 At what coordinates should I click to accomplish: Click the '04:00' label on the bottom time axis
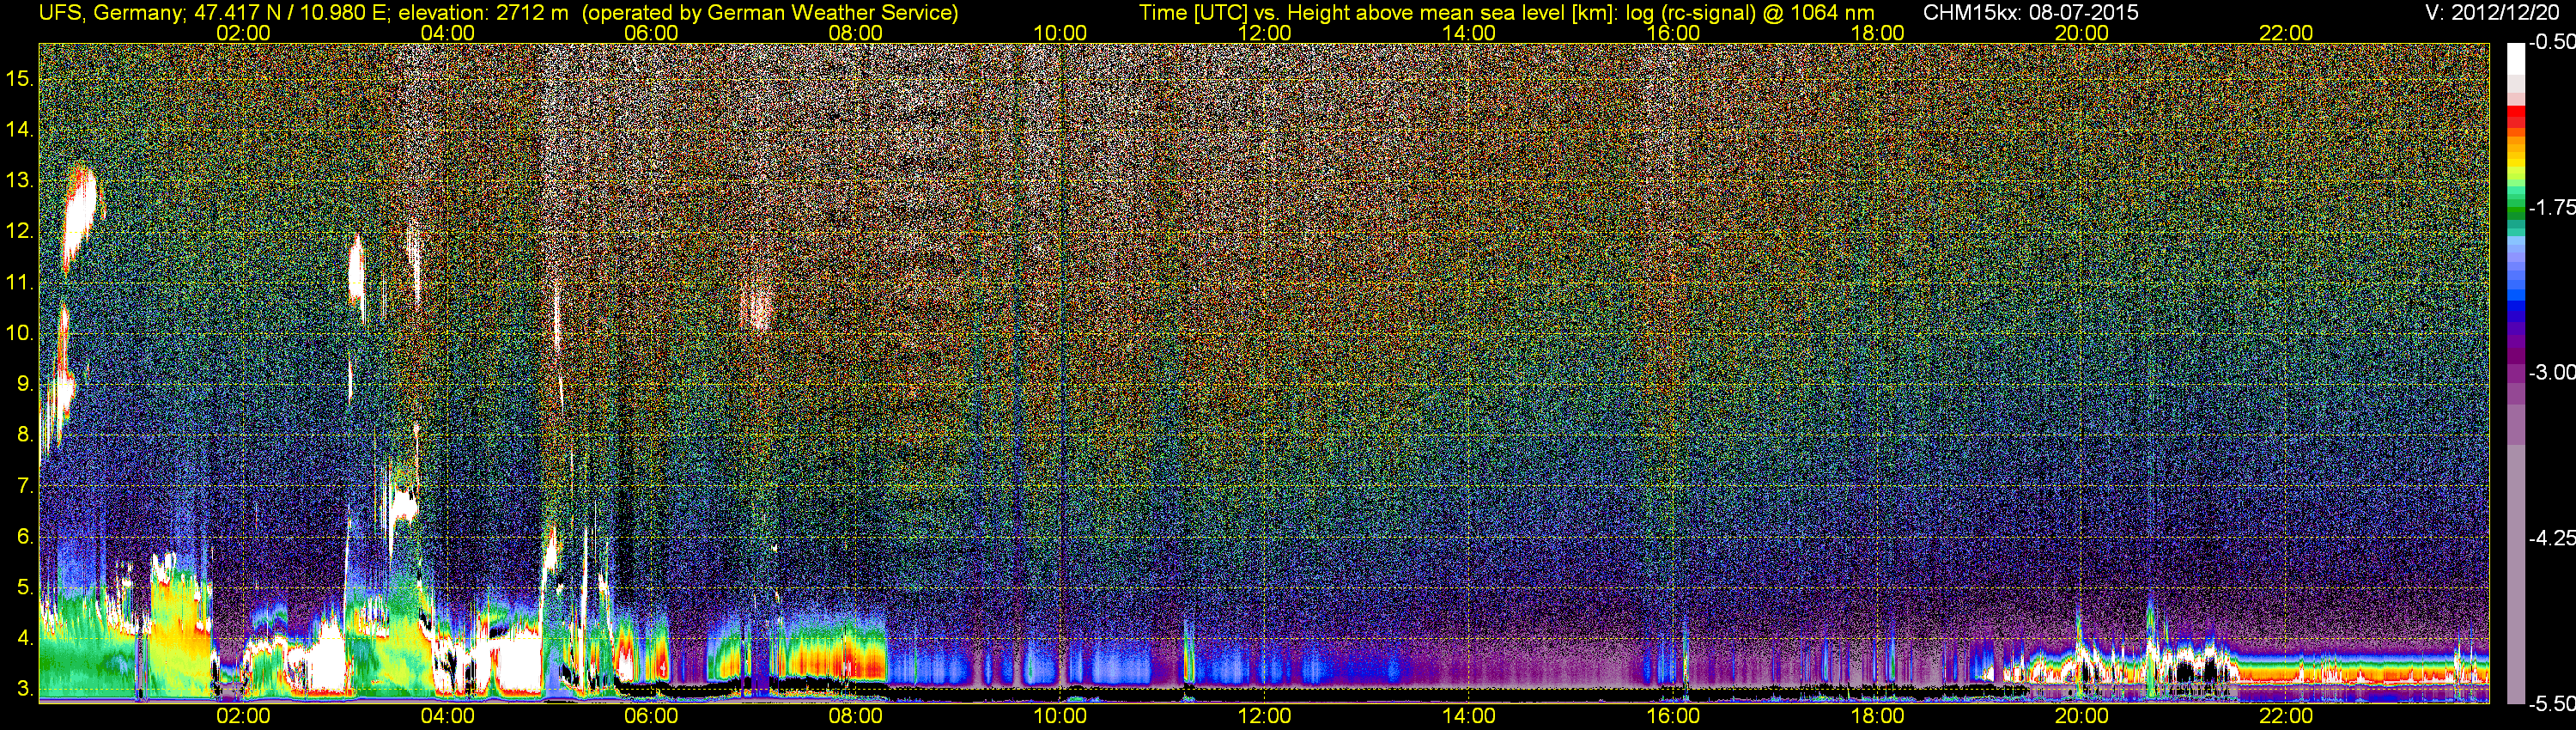447,716
